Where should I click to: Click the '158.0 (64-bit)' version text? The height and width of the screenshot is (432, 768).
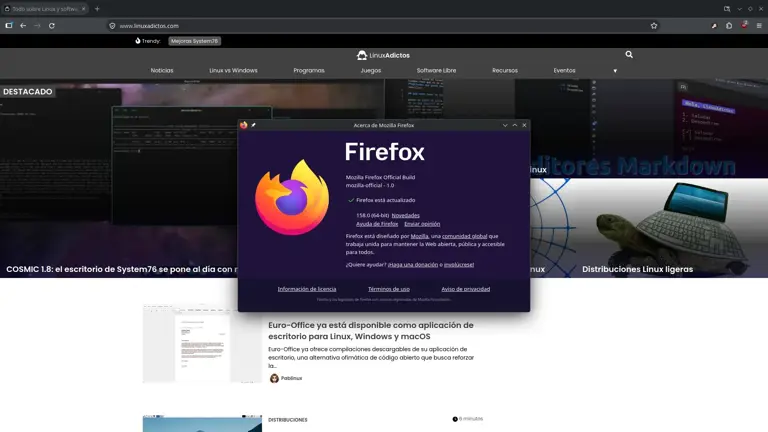tap(372, 216)
